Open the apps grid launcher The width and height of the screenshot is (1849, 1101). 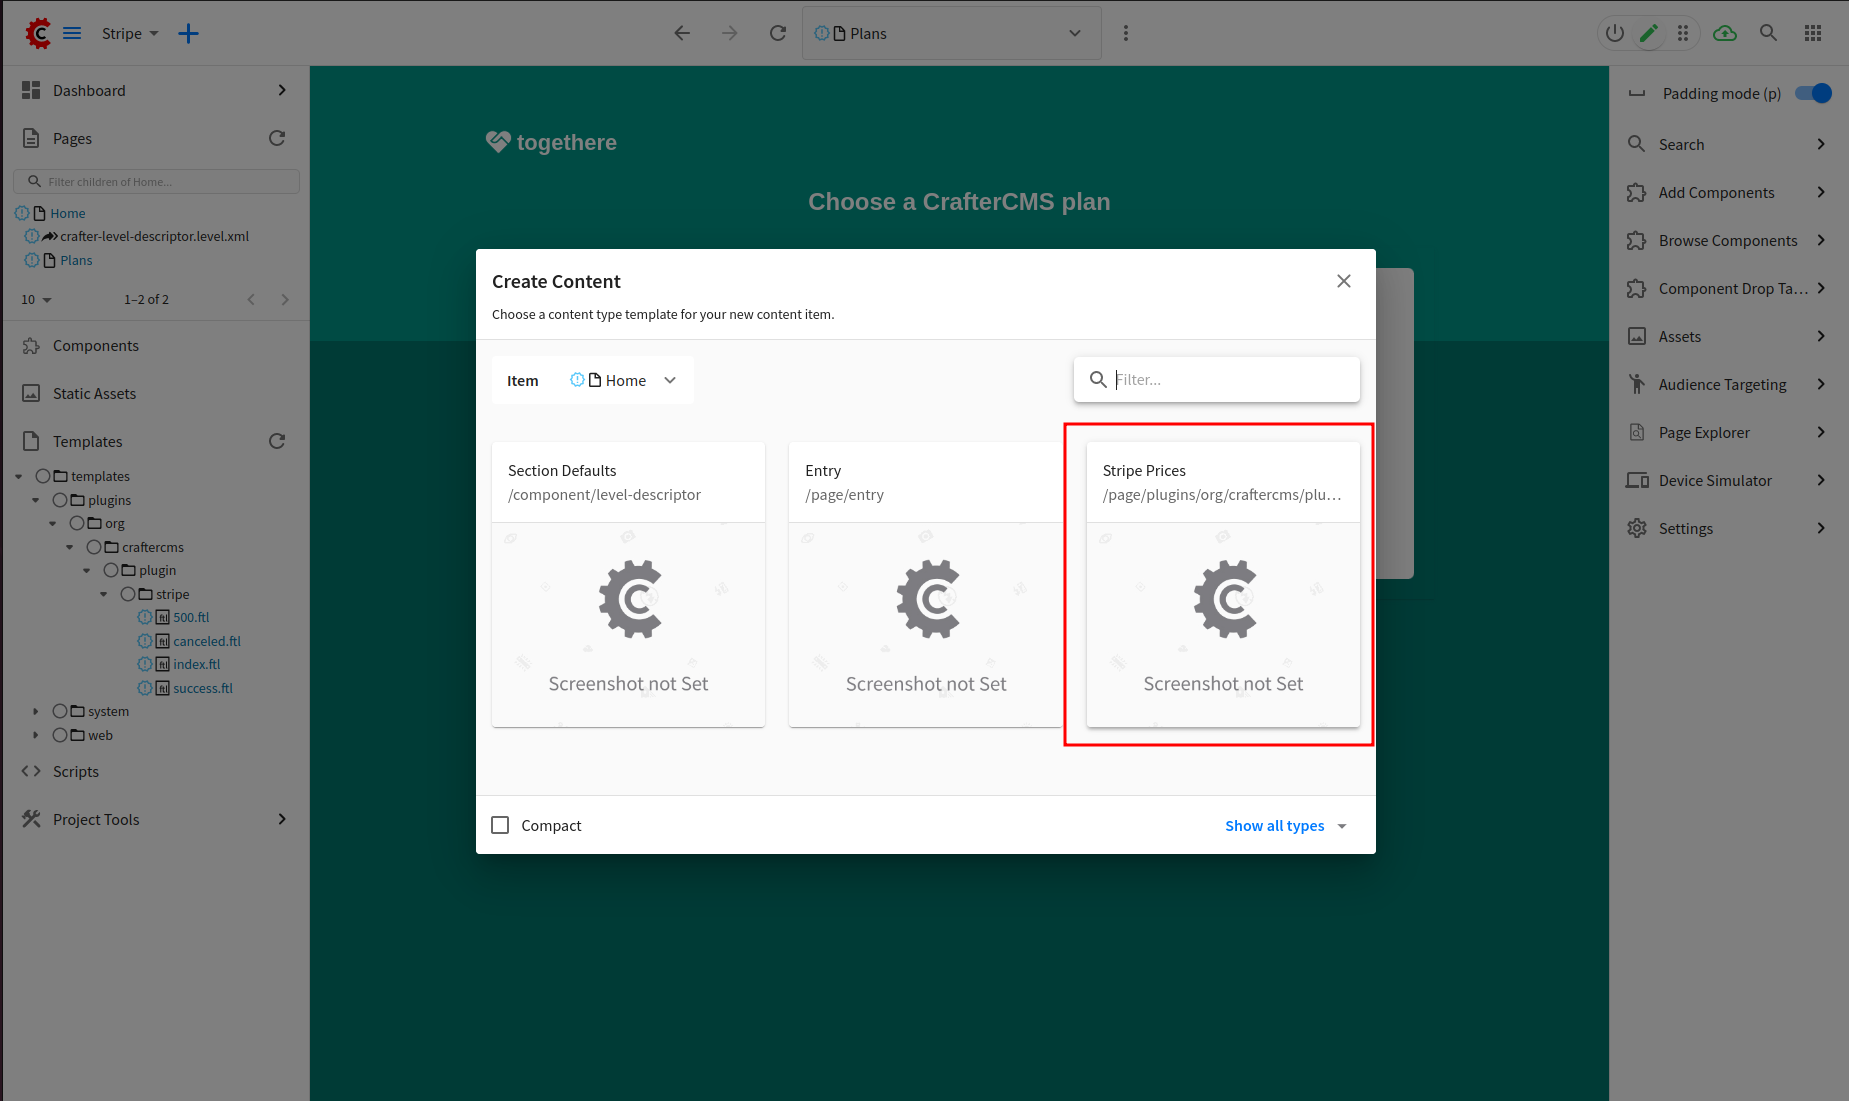point(1813,33)
